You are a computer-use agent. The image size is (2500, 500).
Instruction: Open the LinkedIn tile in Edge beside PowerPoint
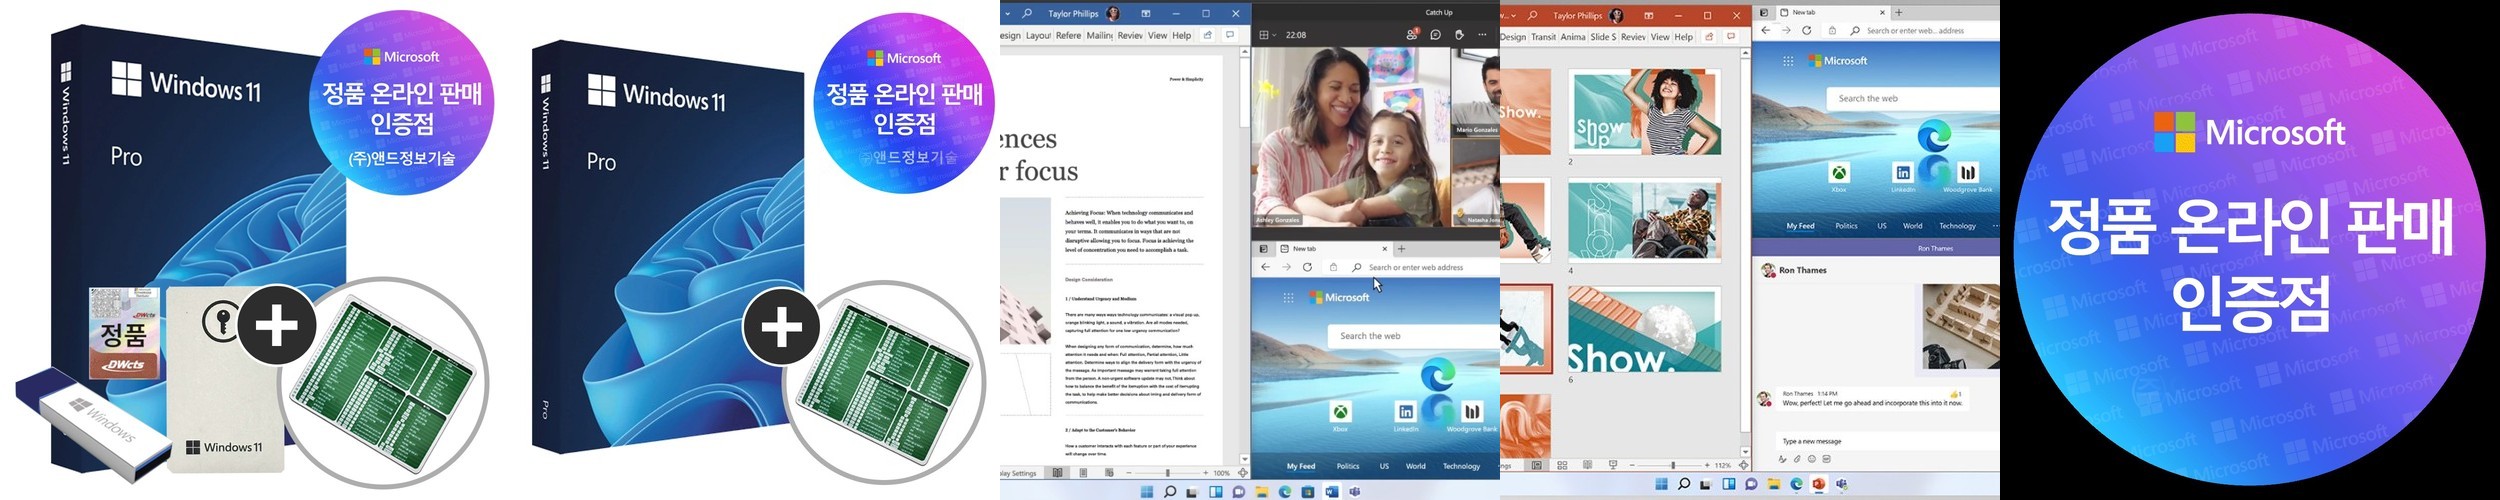pos(1903,174)
